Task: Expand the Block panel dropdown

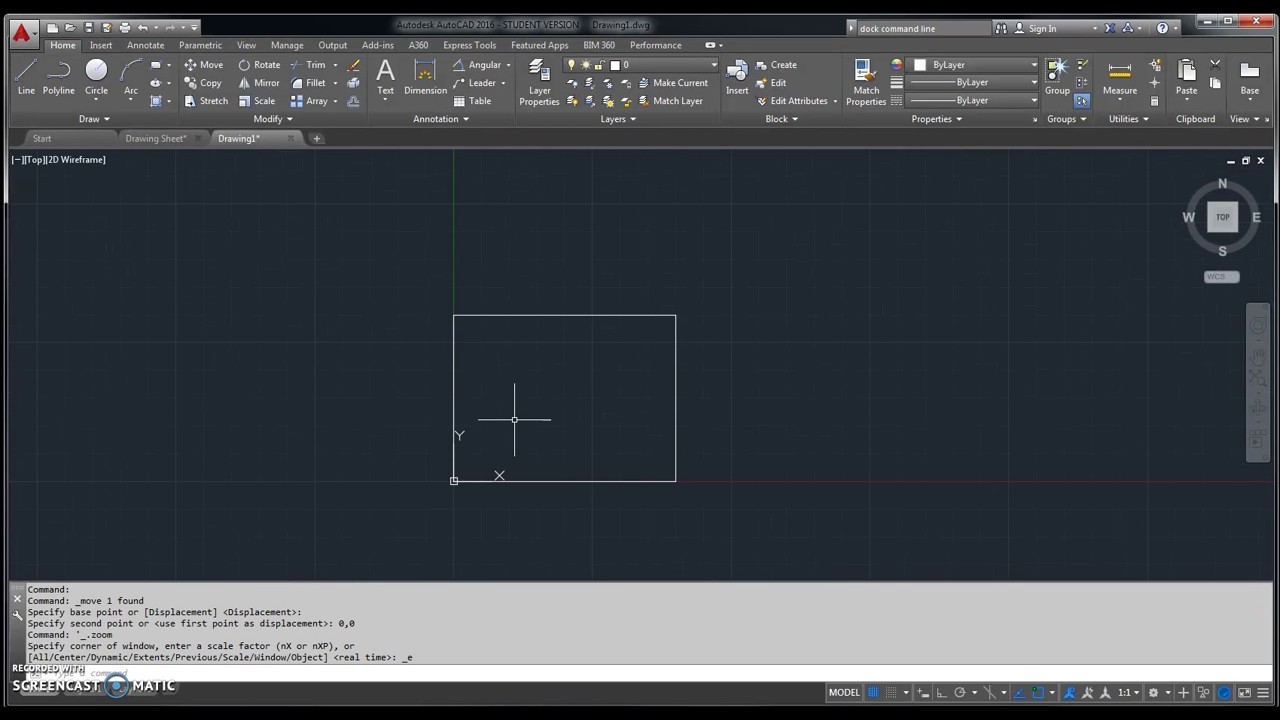Action: pyautogui.click(x=781, y=119)
